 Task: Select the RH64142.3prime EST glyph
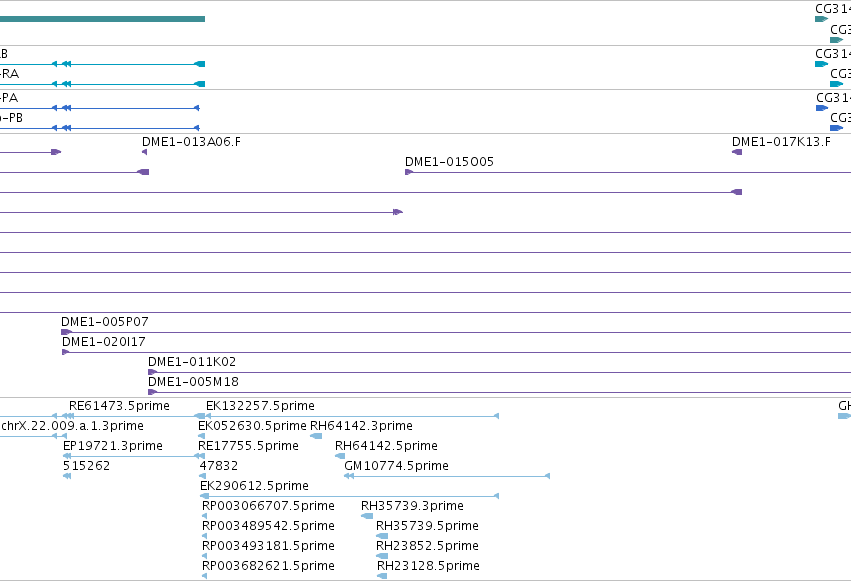pyautogui.click(x=316, y=436)
